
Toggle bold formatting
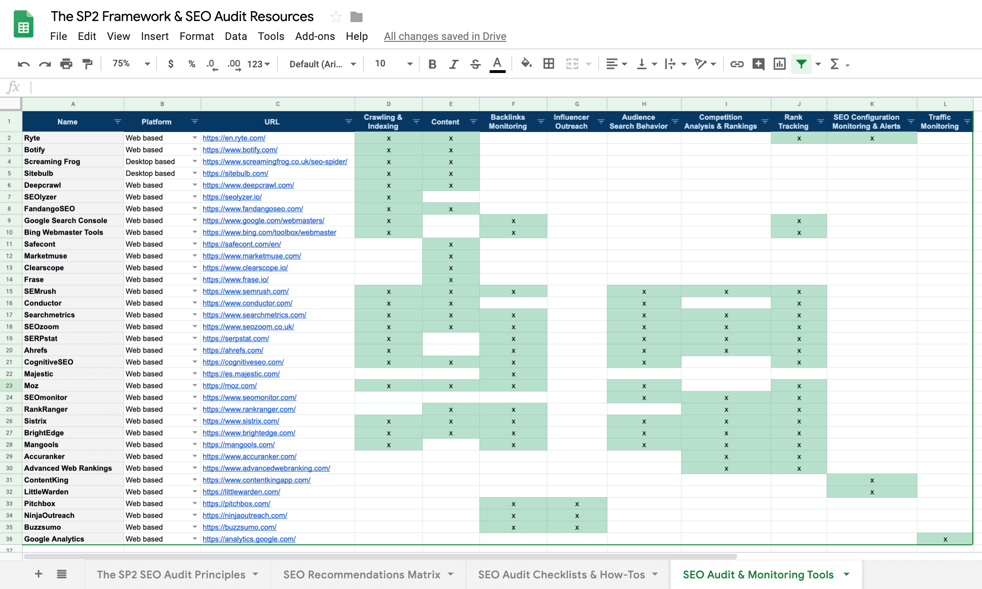[x=432, y=64]
